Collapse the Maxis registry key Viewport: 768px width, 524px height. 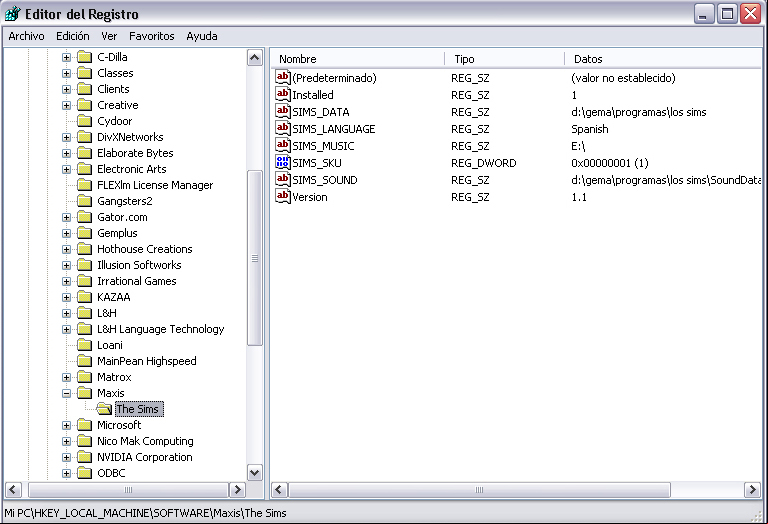click(x=67, y=393)
